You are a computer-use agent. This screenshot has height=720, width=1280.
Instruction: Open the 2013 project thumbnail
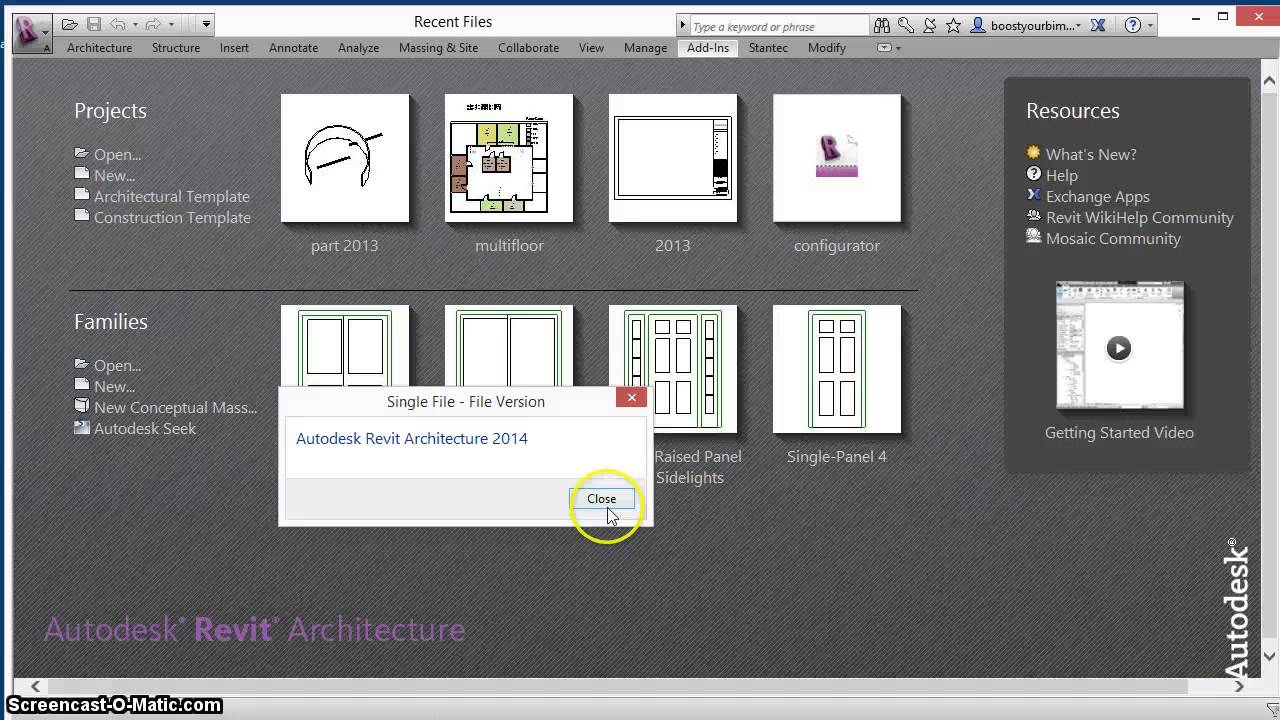click(x=673, y=158)
